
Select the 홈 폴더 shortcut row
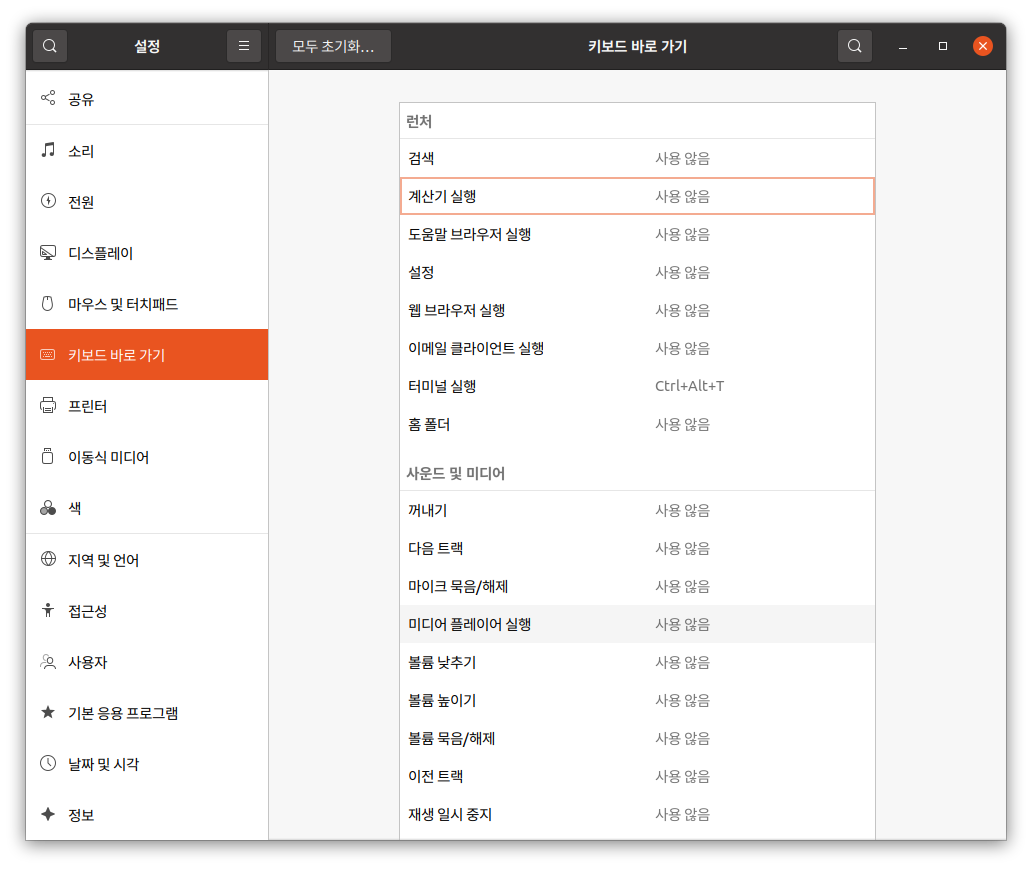pyautogui.click(x=637, y=424)
